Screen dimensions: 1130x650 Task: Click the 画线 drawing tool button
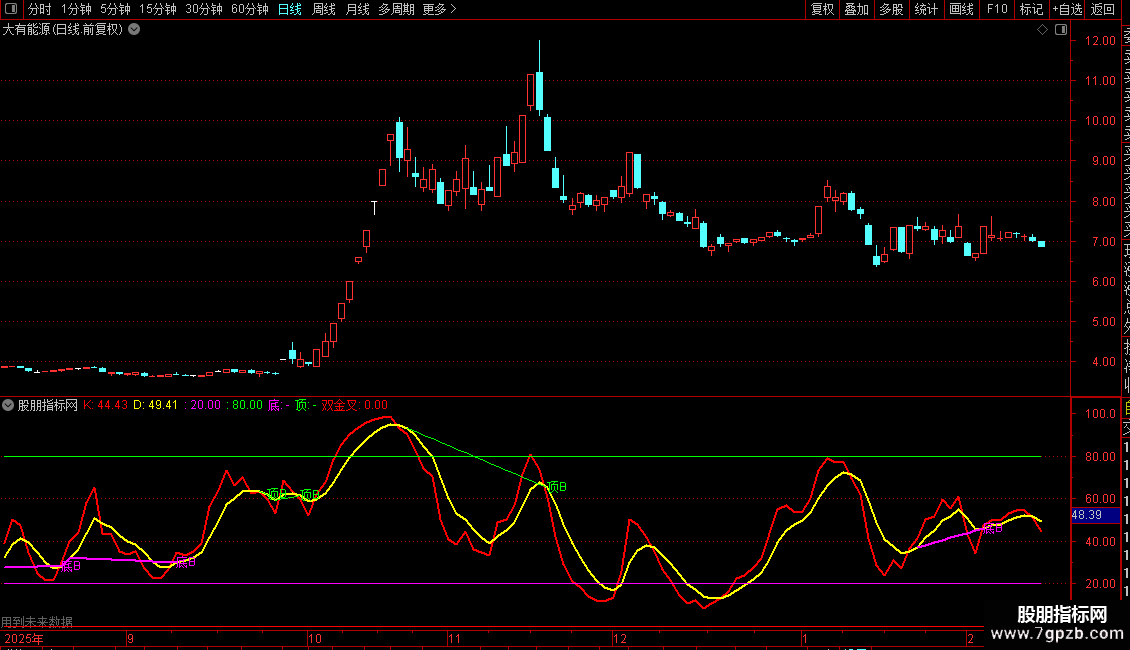[961, 10]
